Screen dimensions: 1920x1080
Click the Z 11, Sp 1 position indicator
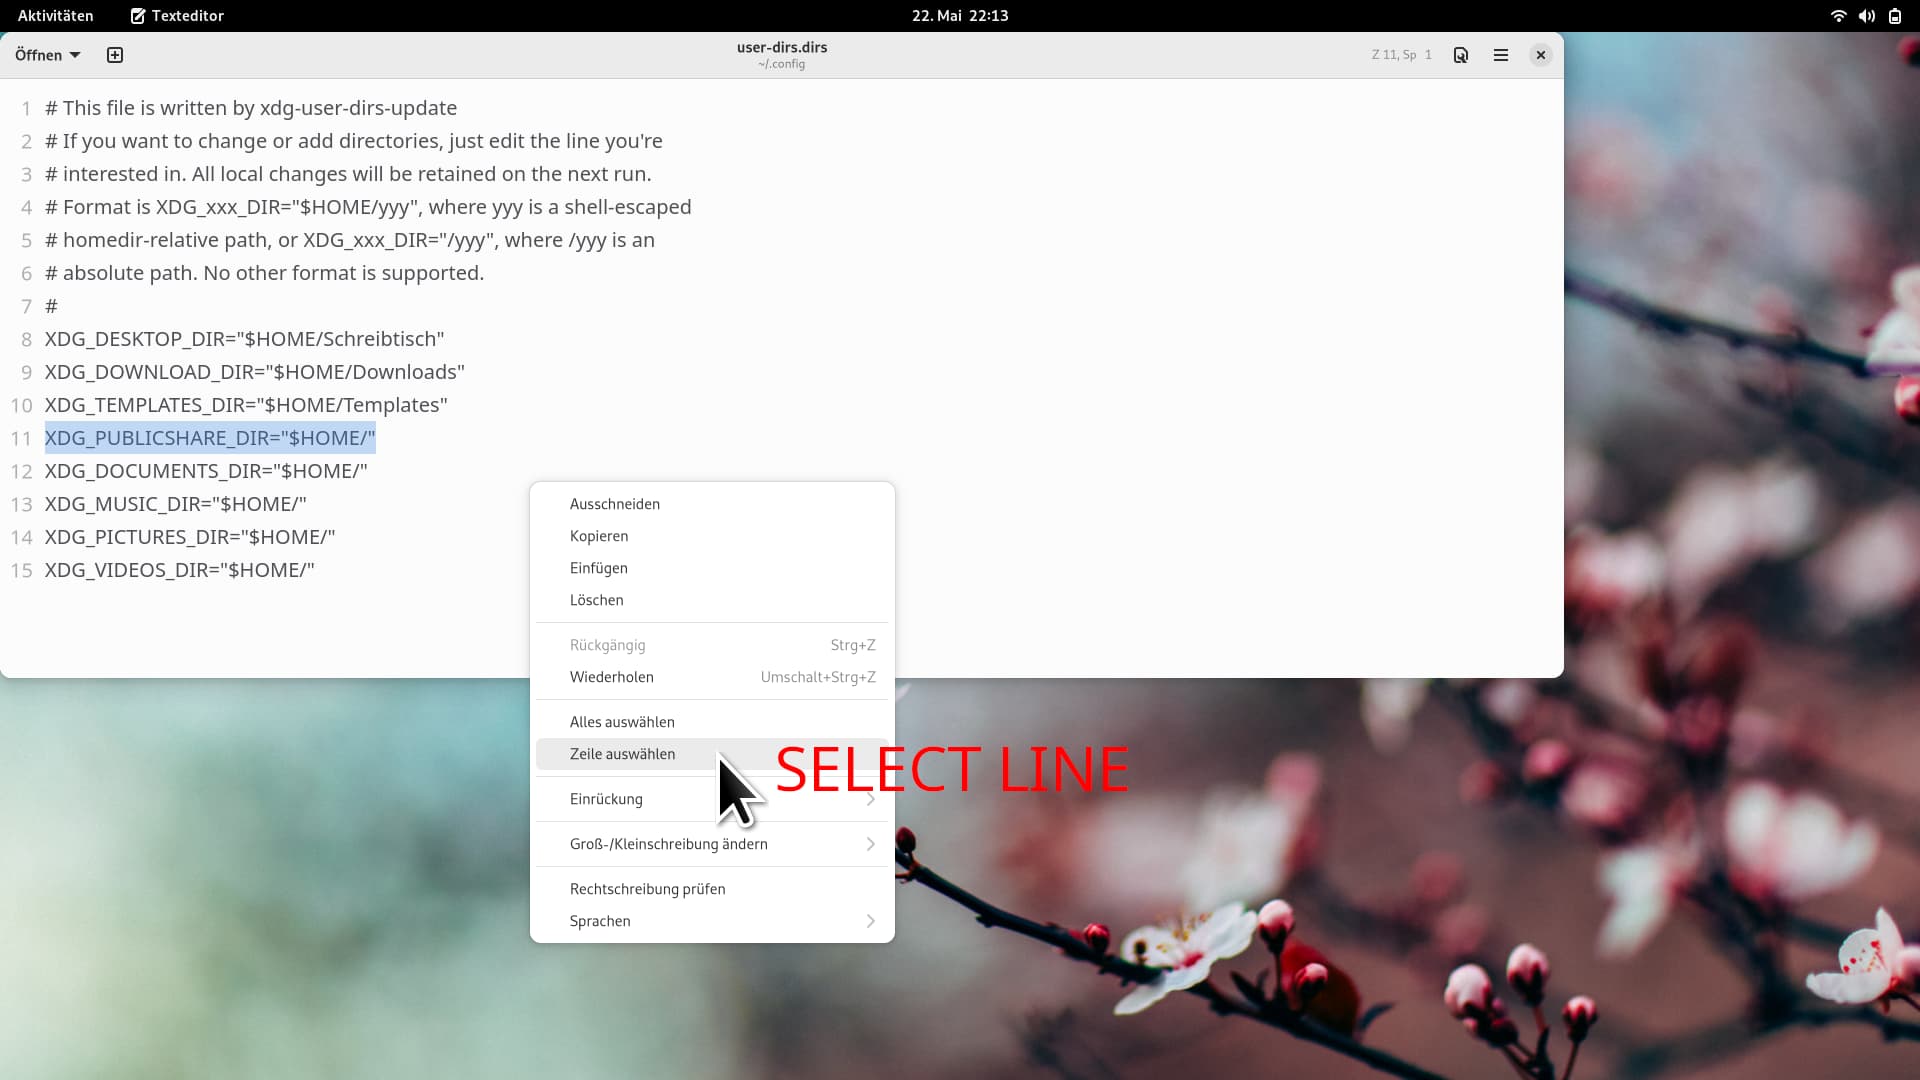click(1401, 55)
